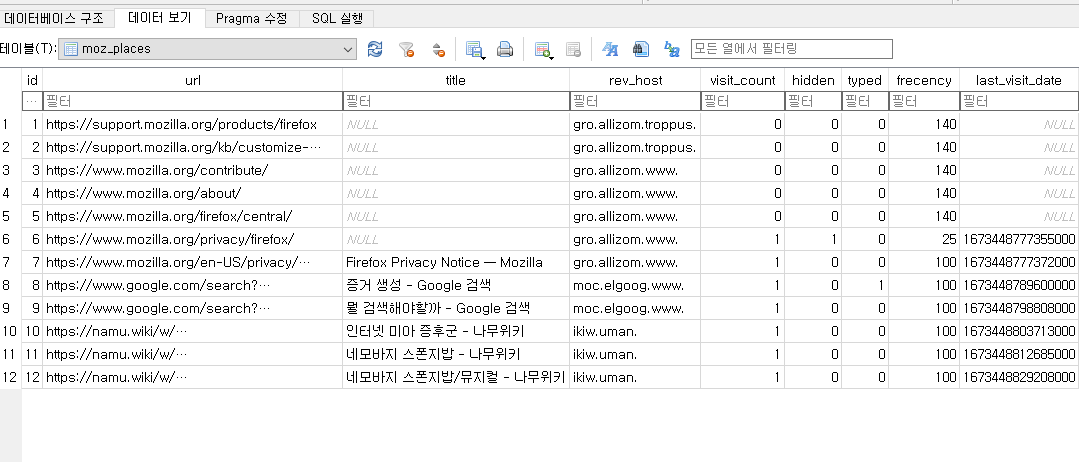1079x462 pixels.
Task: Select the support.mozilla.org/products/firefox url cell
Action: 193,125
